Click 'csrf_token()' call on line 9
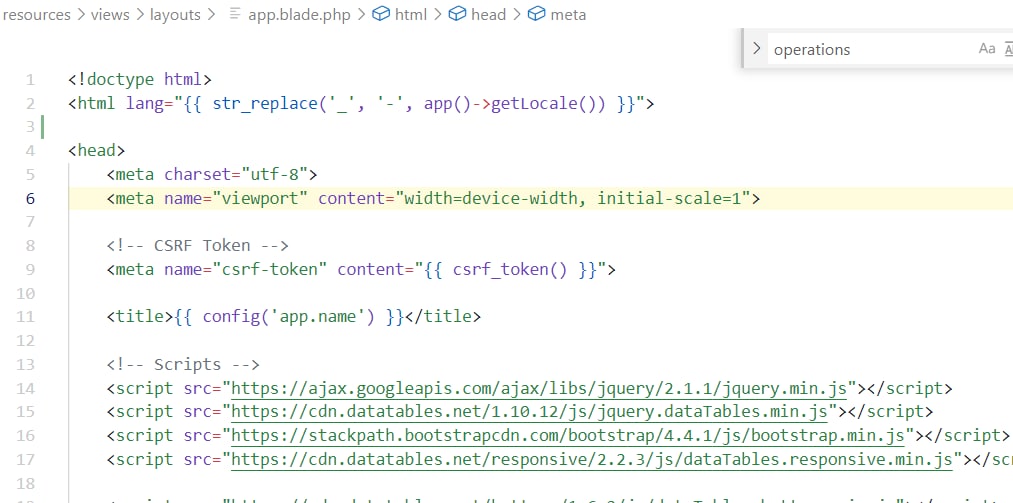This screenshot has height=503, width=1013. [510, 269]
